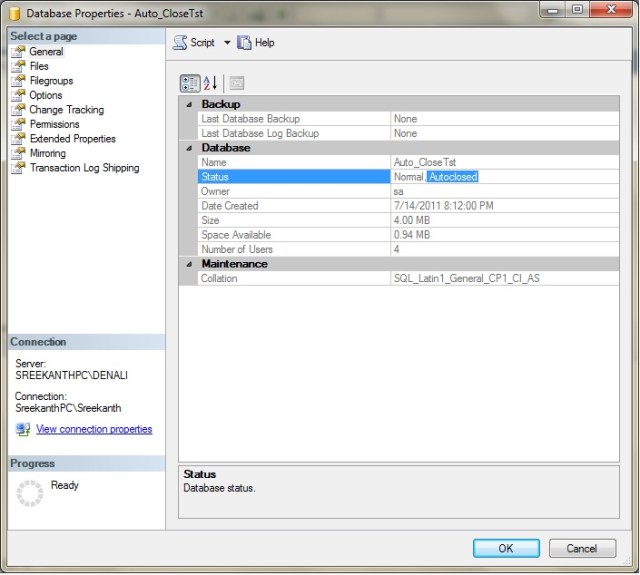
Task: Go to the Permissions page icon
Action: tap(18, 124)
